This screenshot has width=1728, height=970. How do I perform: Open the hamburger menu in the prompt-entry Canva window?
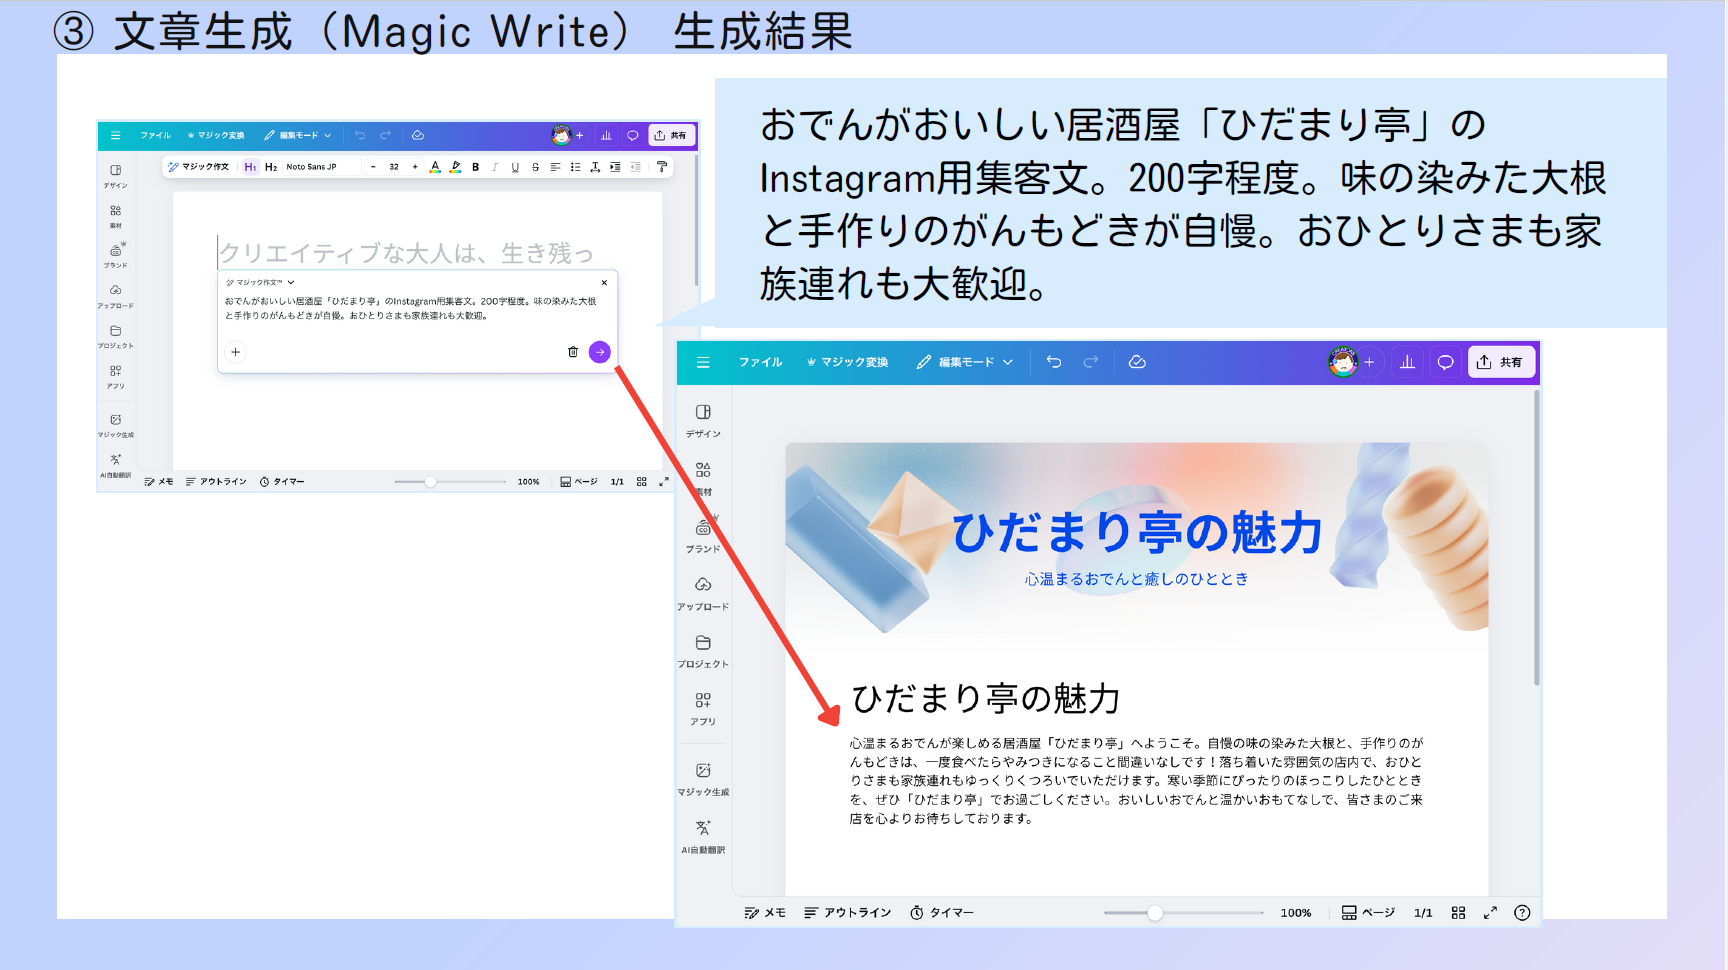[115, 135]
